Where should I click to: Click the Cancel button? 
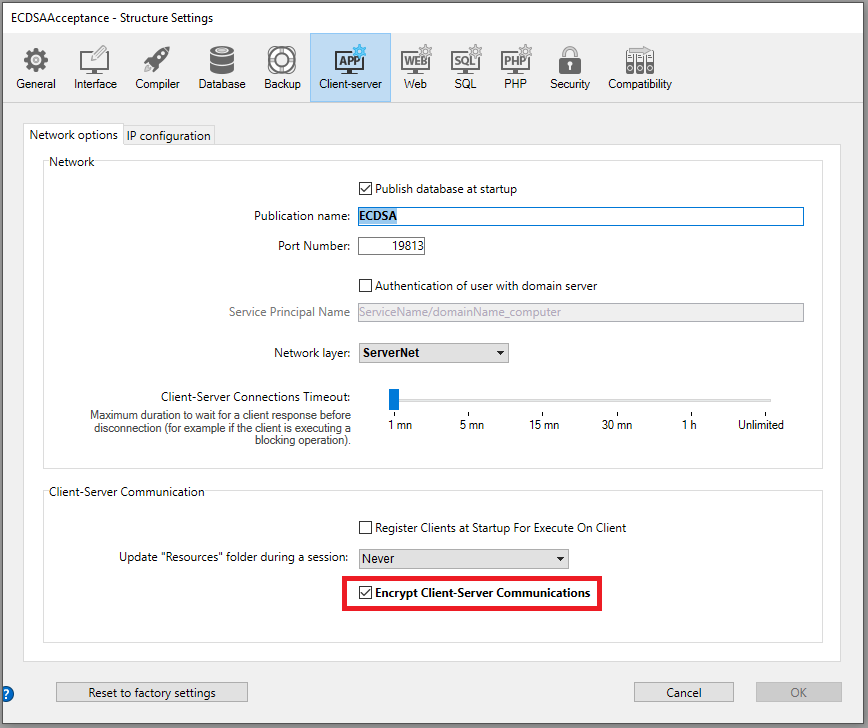pyautogui.click(x=684, y=693)
